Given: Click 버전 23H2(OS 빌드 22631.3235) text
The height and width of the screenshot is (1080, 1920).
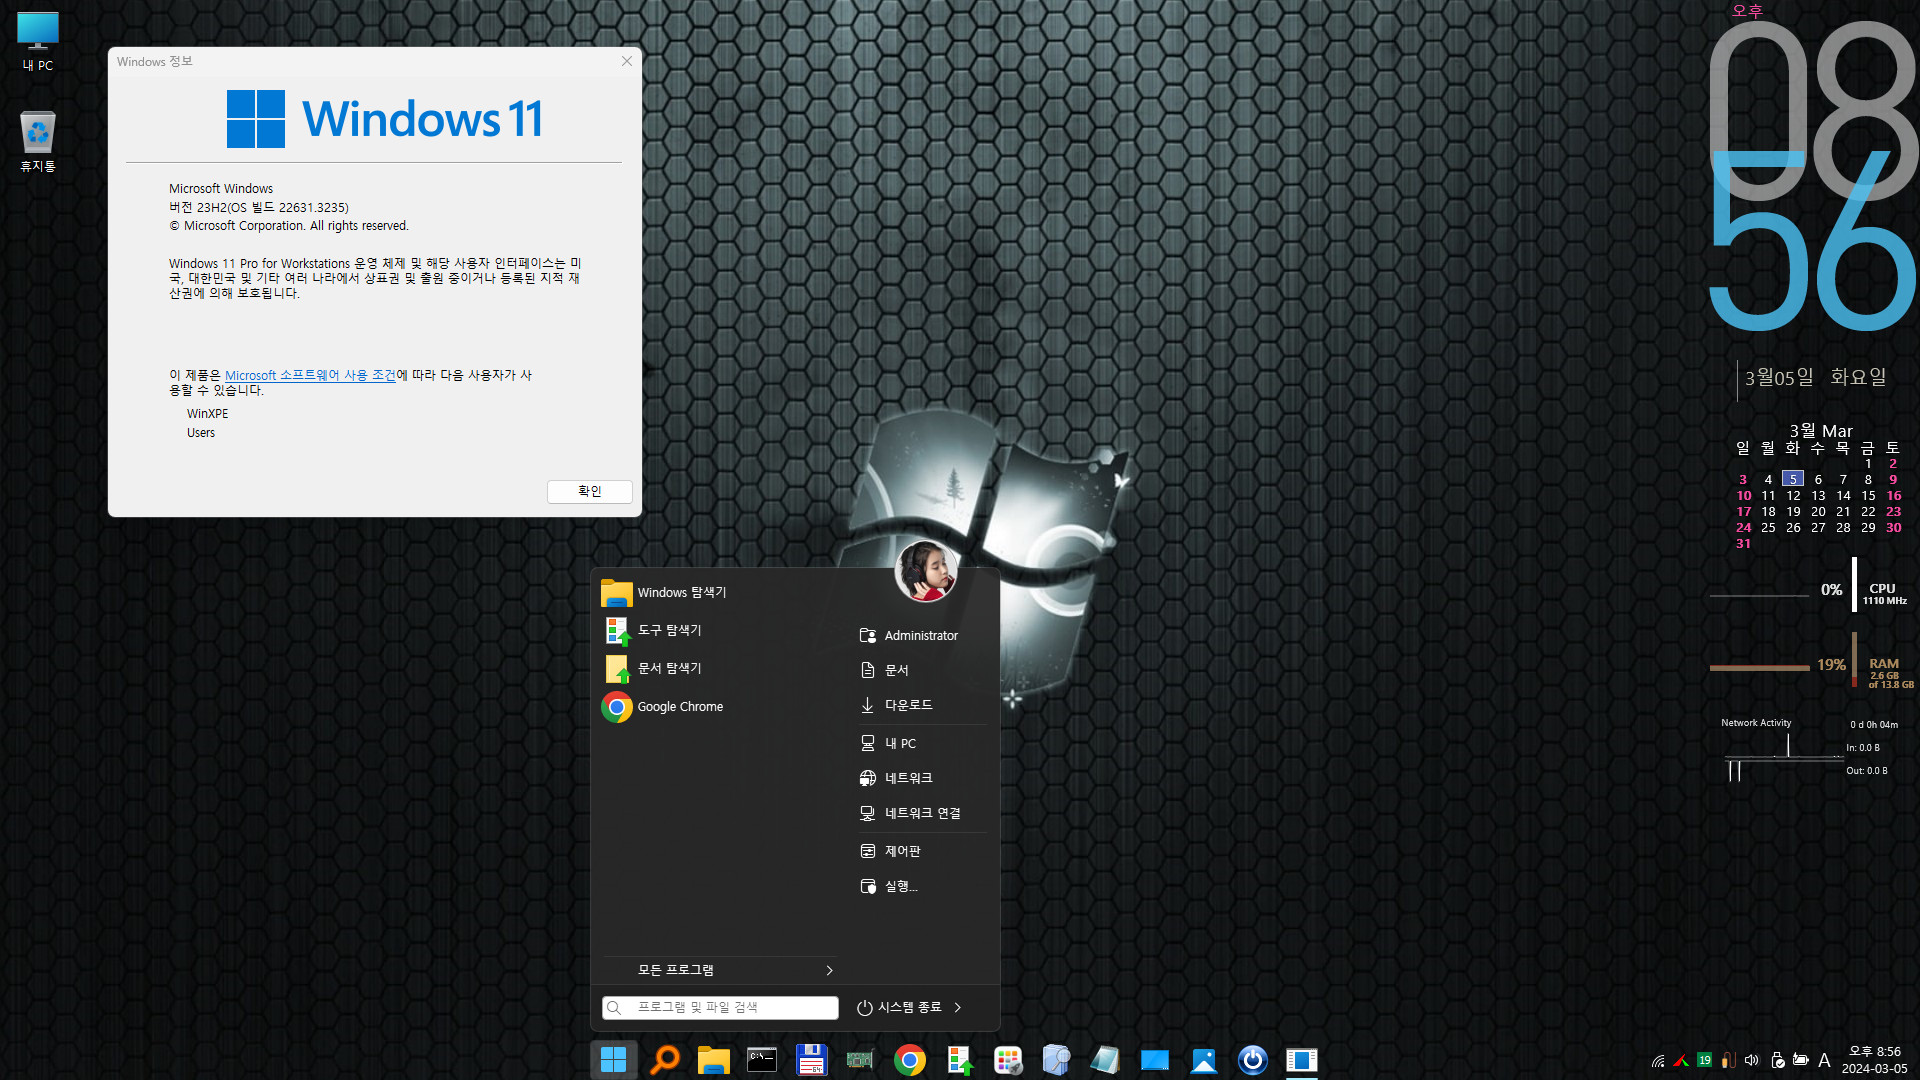Looking at the screenshot, I should (x=259, y=207).
